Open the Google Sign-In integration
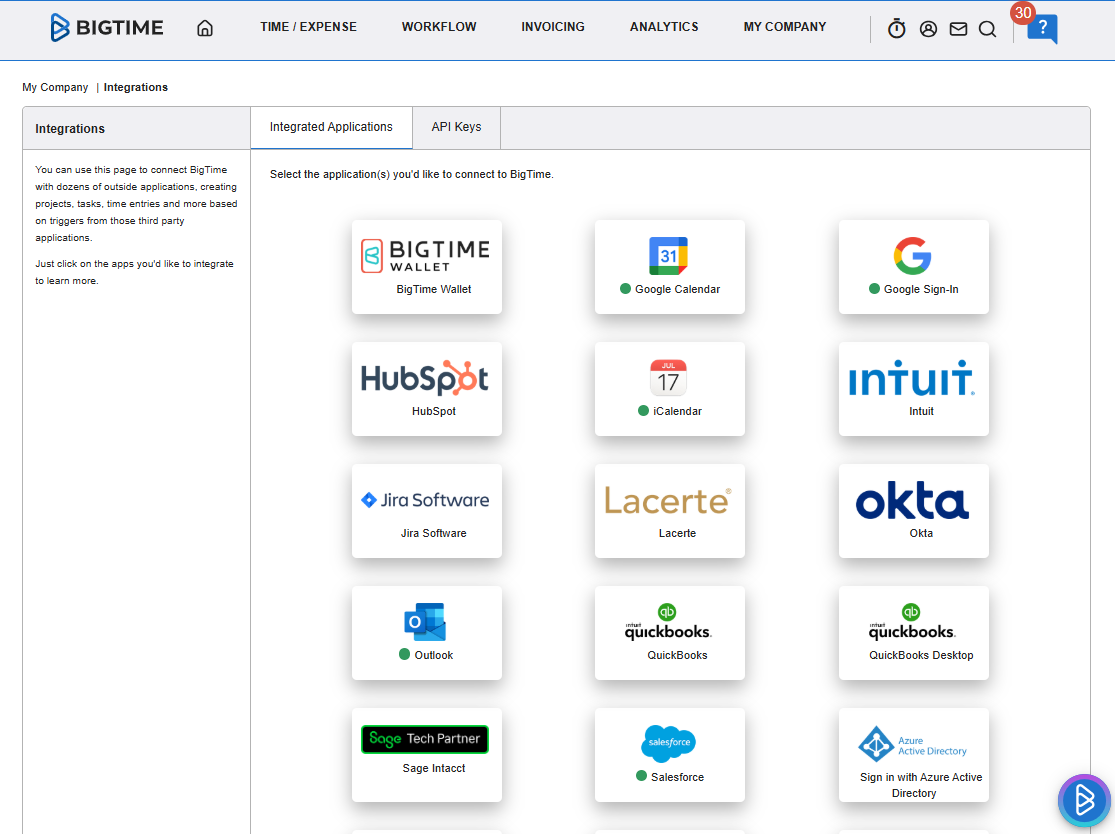Screen dimensions: 1115x834 [x=914, y=267]
